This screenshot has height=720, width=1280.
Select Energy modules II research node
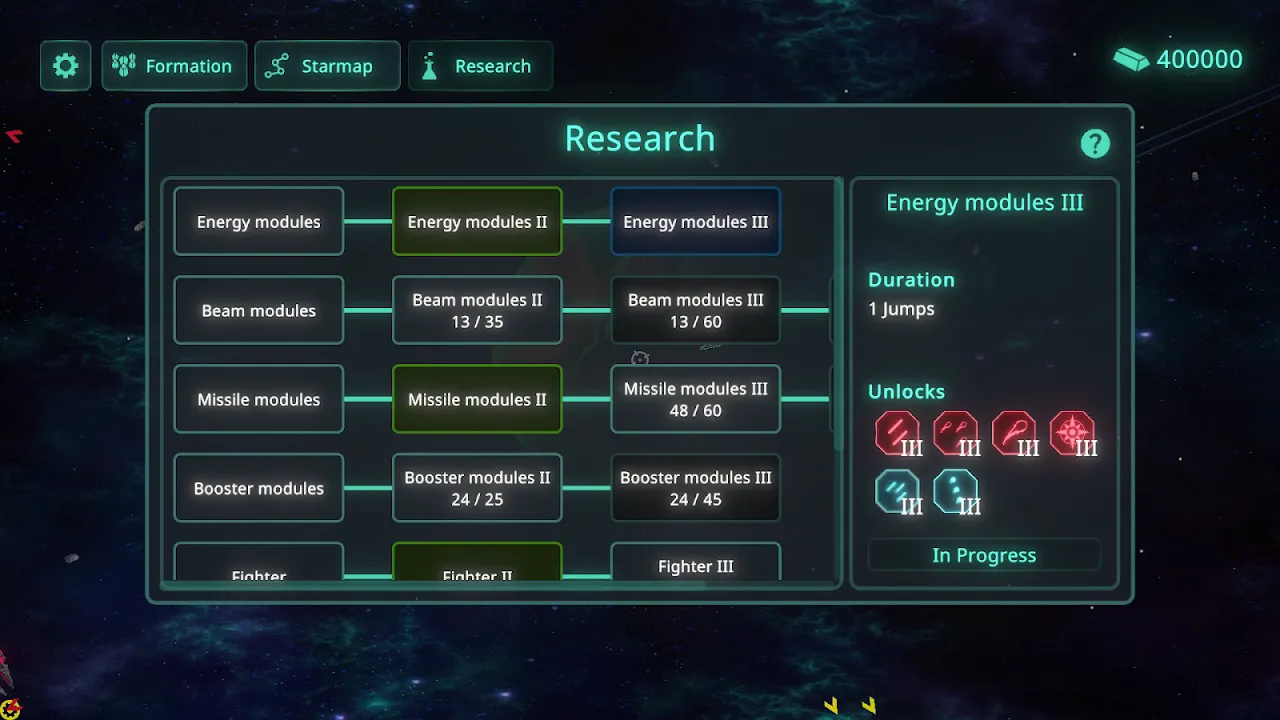pos(477,221)
